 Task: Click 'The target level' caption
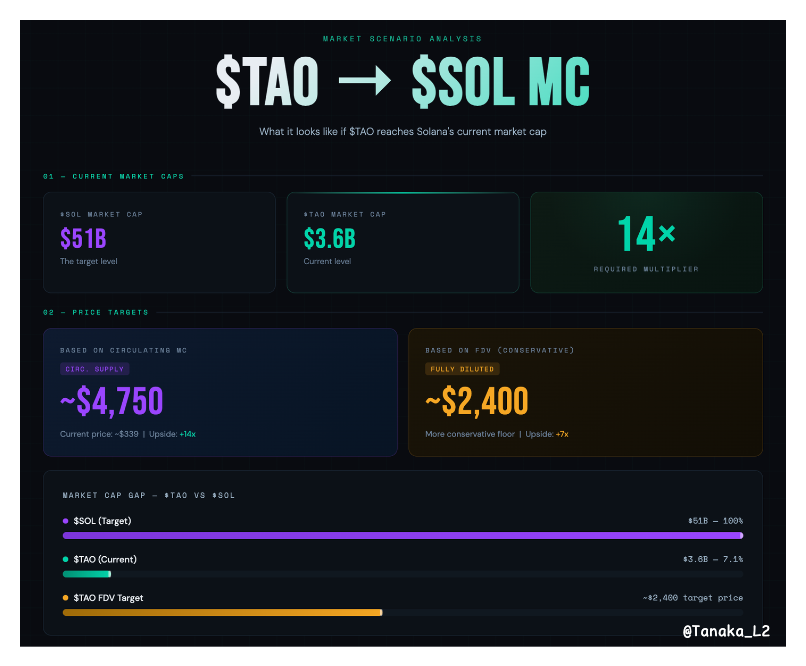(88, 261)
